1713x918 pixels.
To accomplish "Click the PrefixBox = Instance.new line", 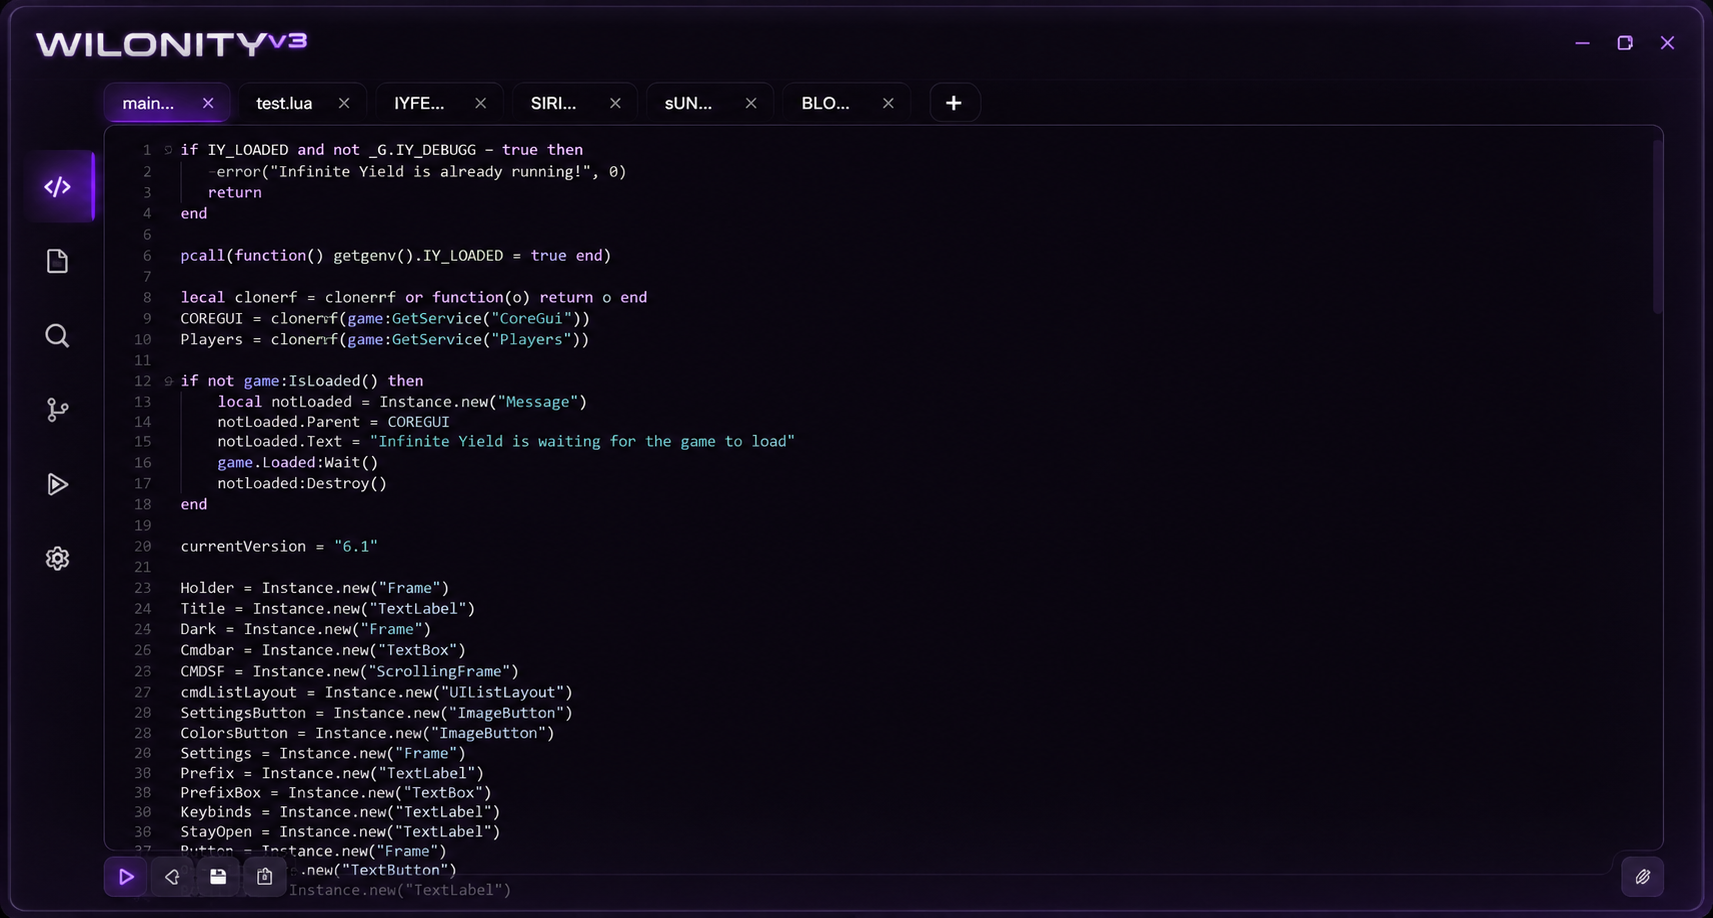I will (336, 793).
